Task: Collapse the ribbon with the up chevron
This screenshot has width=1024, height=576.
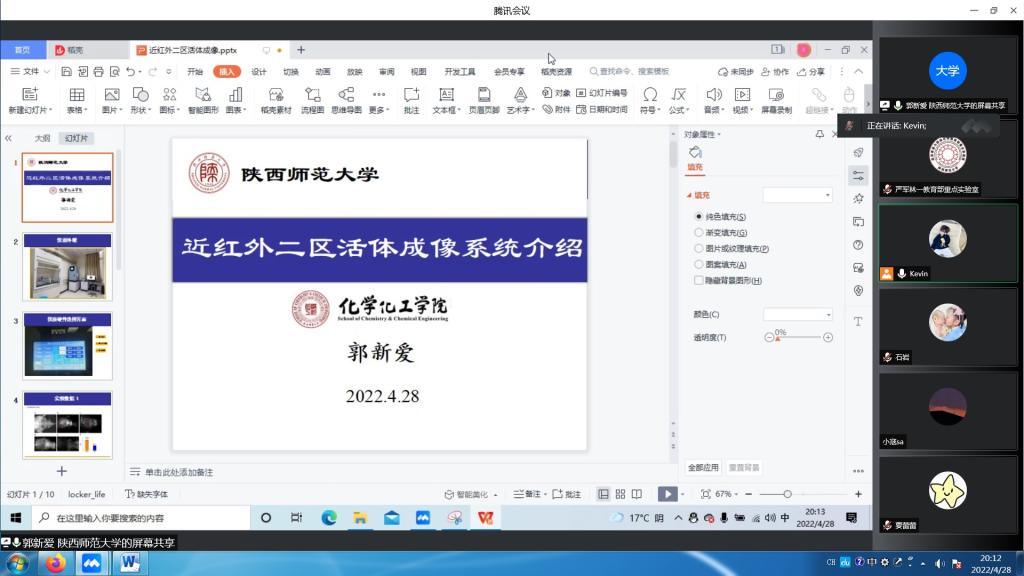Action: (x=859, y=71)
